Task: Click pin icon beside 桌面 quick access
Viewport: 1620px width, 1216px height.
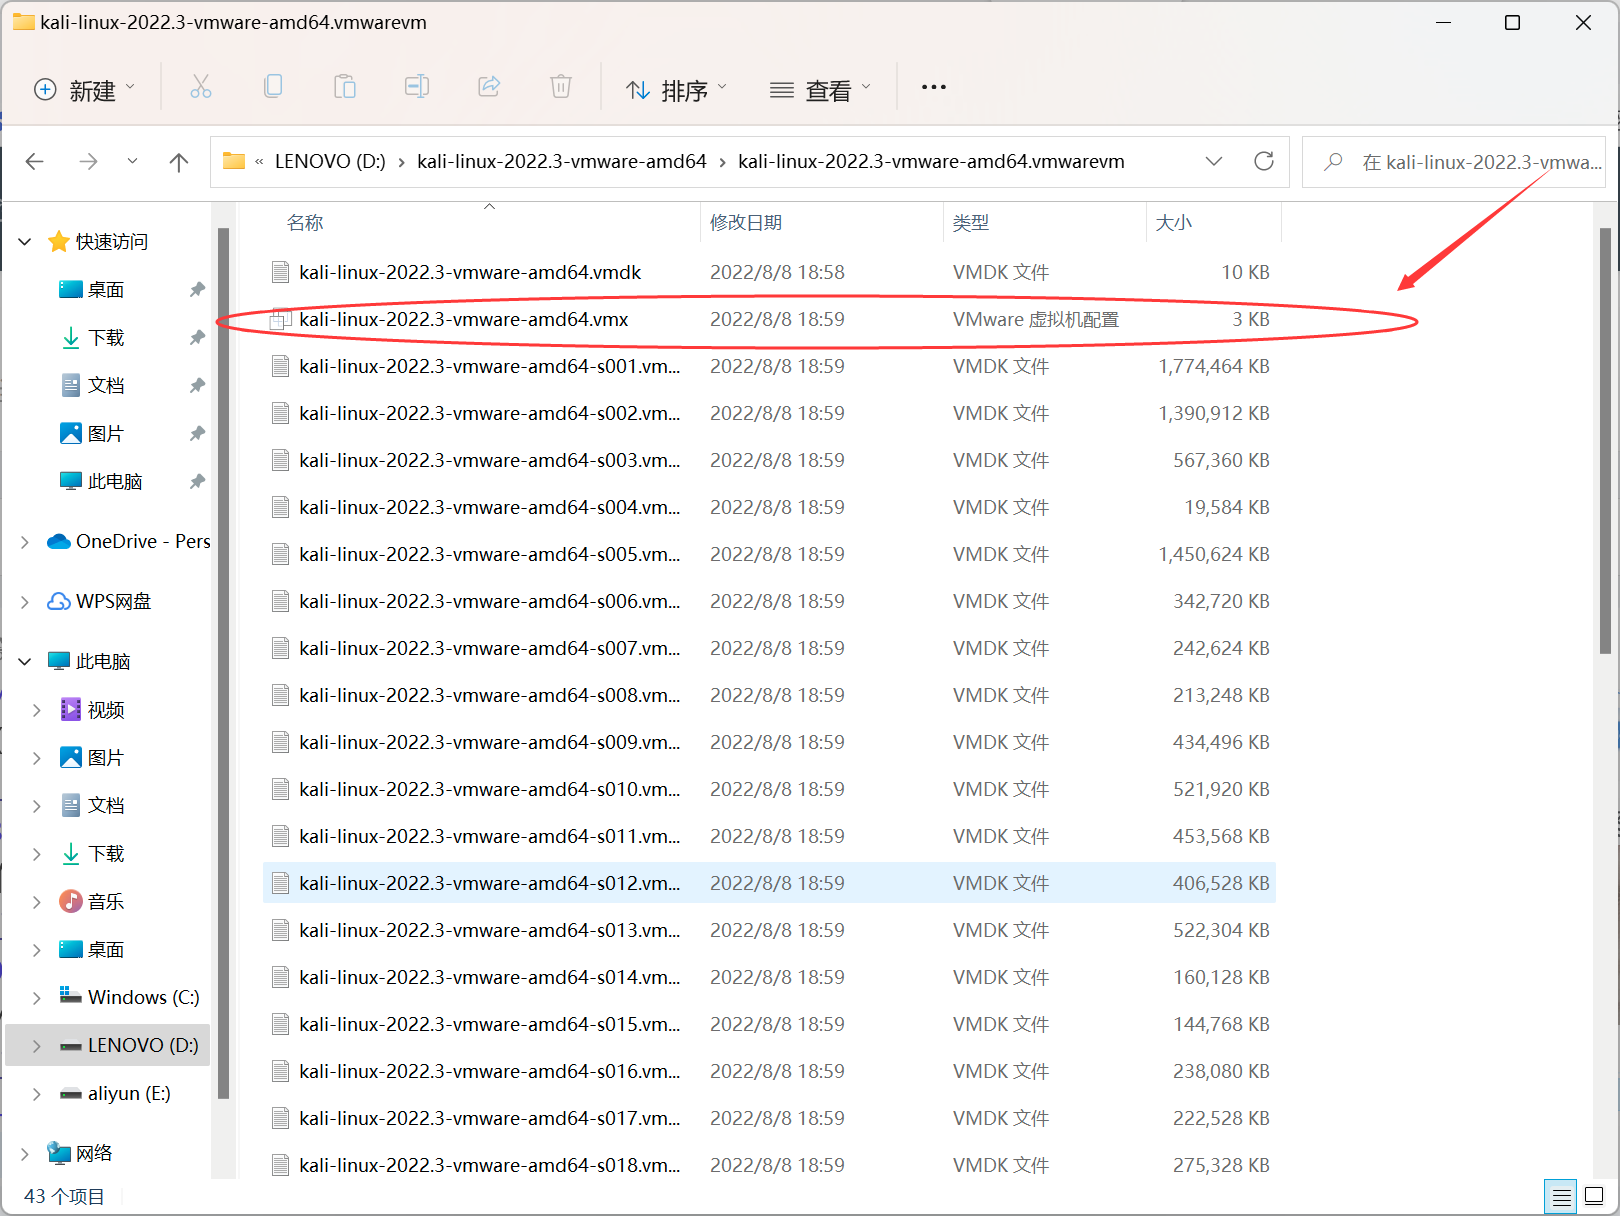Action: [197, 290]
